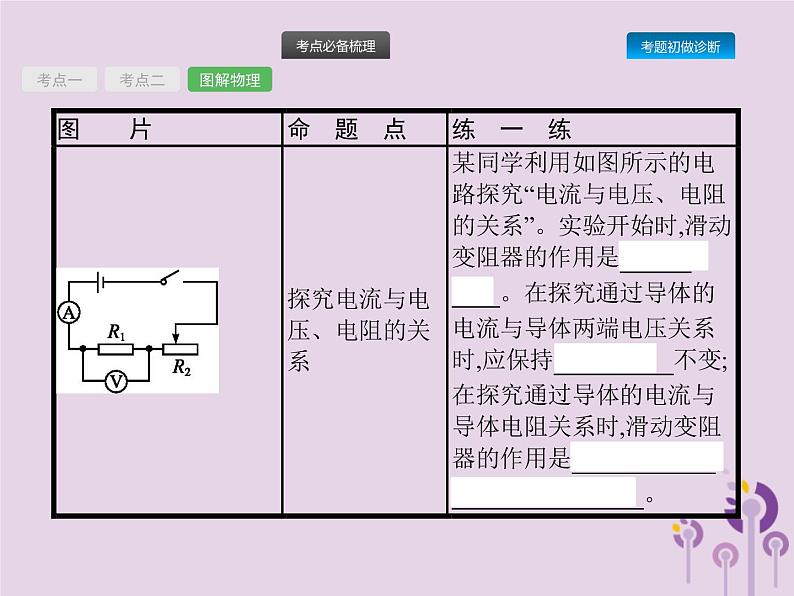Click the first blank after 变阻器的作用是
The image size is (794, 596).
(x=663, y=258)
